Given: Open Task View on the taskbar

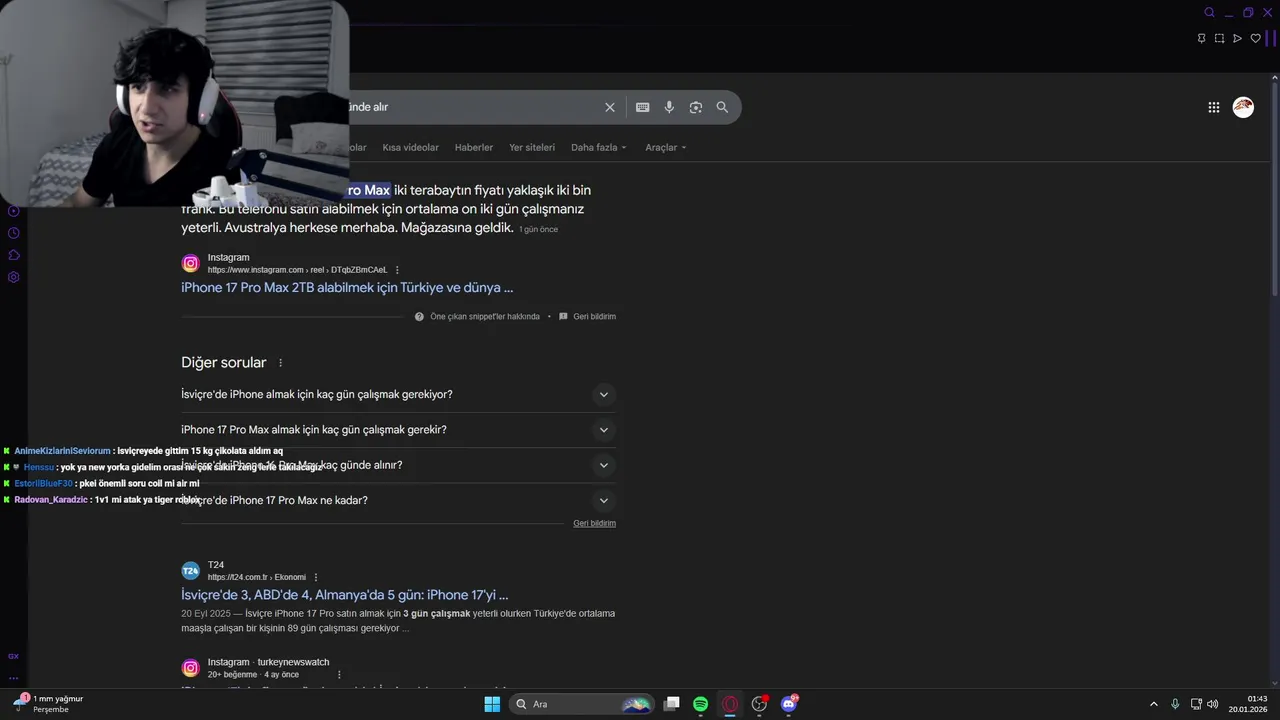Looking at the screenshot, I should point(672,704).
